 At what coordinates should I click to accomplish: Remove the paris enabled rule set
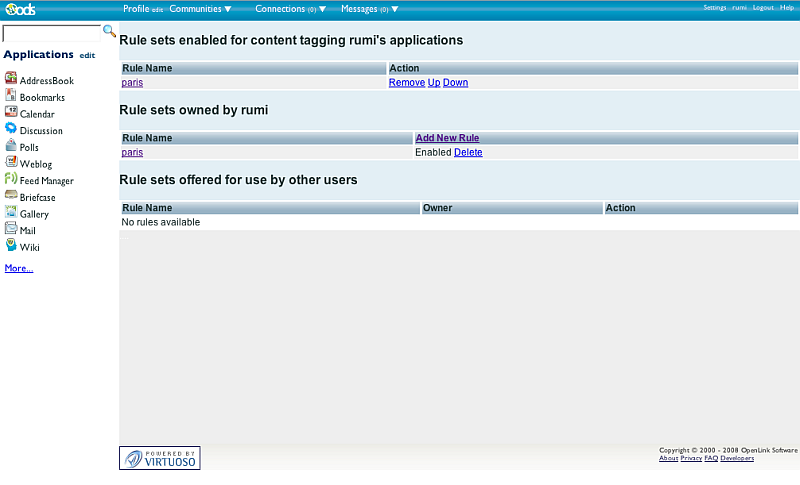406,83
